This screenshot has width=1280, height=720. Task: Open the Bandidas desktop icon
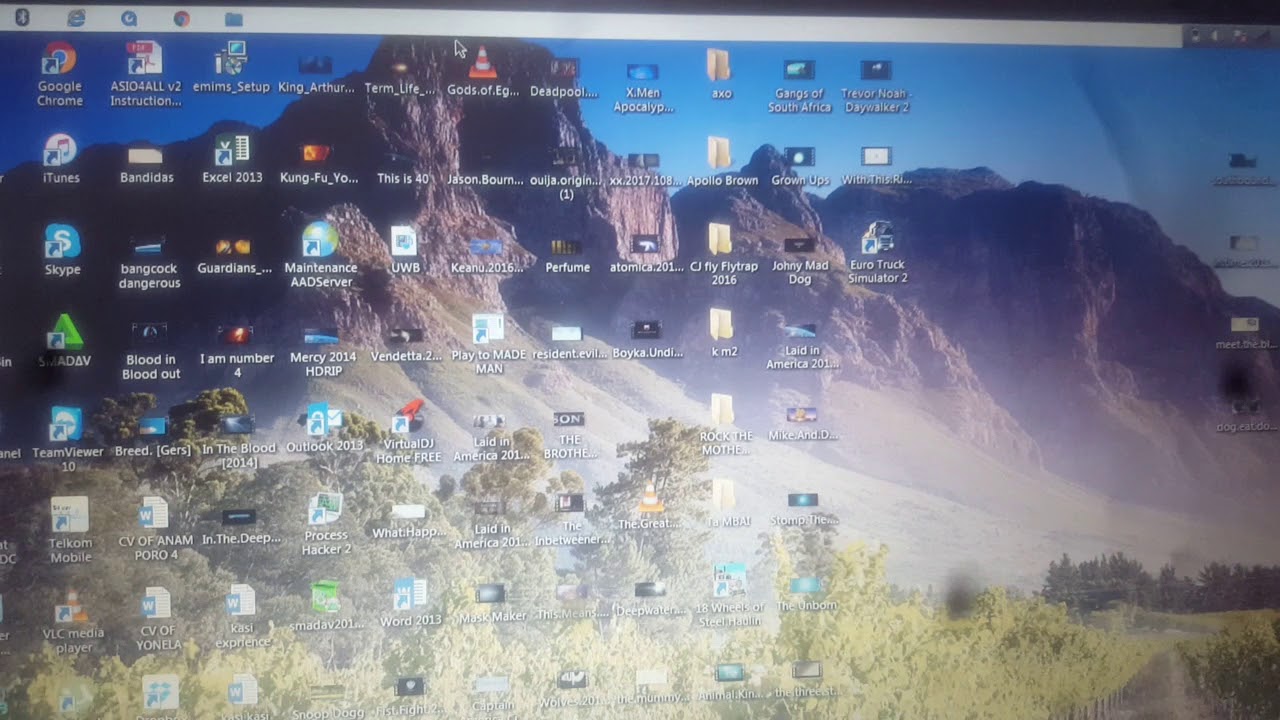[146, 165]
